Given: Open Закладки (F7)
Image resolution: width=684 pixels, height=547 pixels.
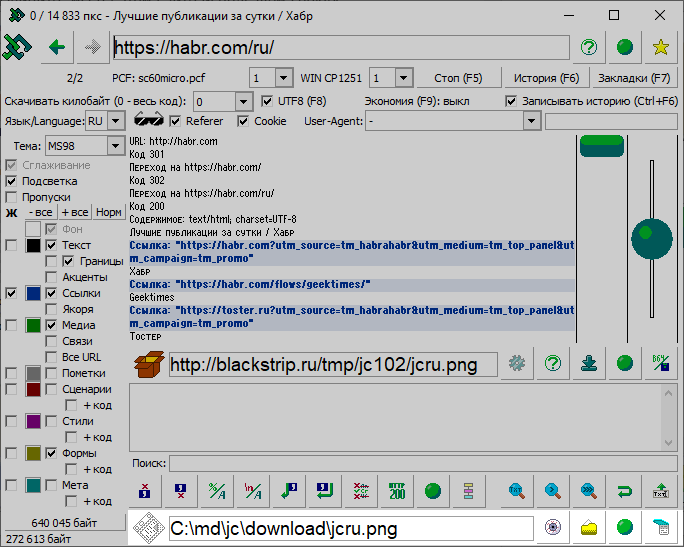Looking at the screenshot, I should pos(634,78).
